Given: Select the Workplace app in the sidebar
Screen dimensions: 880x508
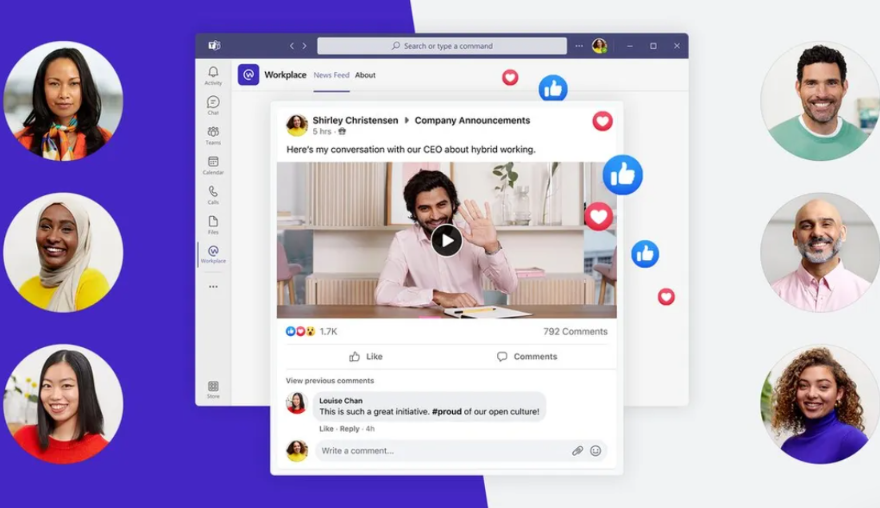Looking at the screenshot, I should (x=213, y=254).
